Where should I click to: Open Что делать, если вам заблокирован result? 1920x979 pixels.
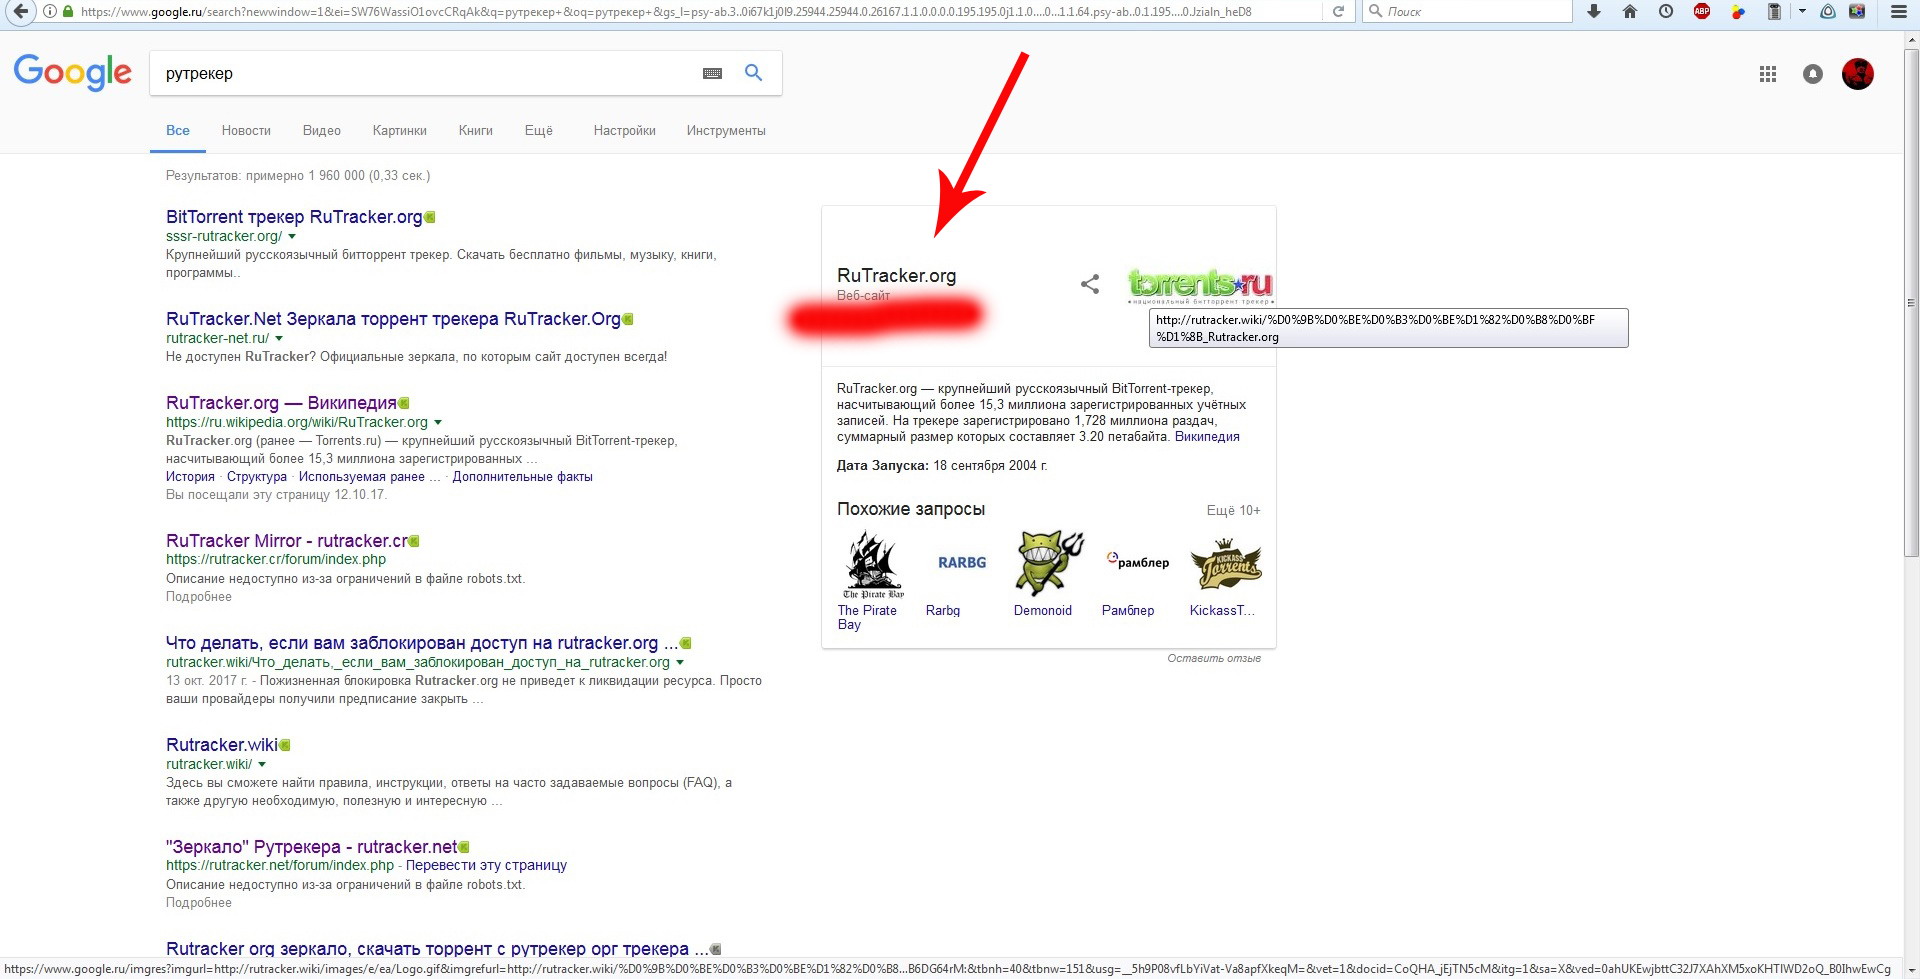tap(422, 643)
